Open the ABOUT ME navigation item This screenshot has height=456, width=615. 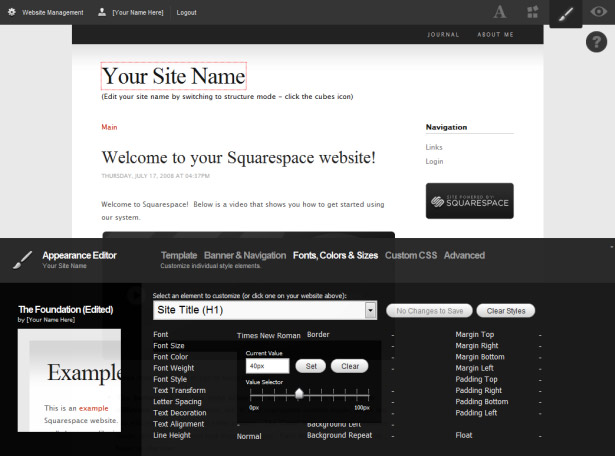495,35
